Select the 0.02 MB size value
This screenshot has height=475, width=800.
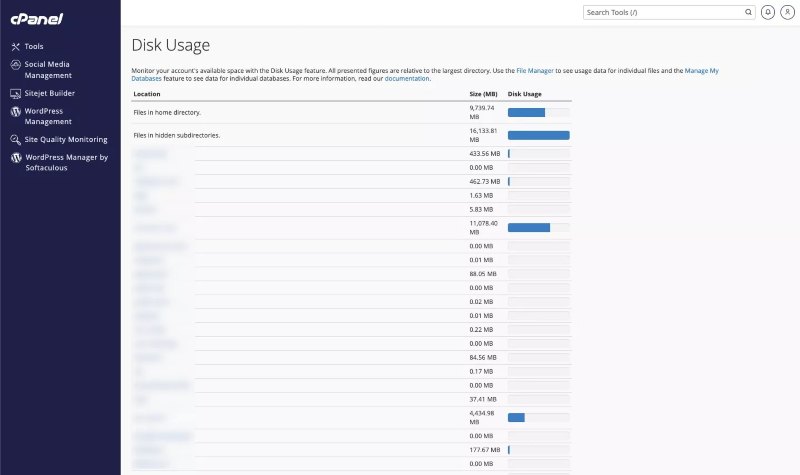pyautogui.click(x=481, y=302)
